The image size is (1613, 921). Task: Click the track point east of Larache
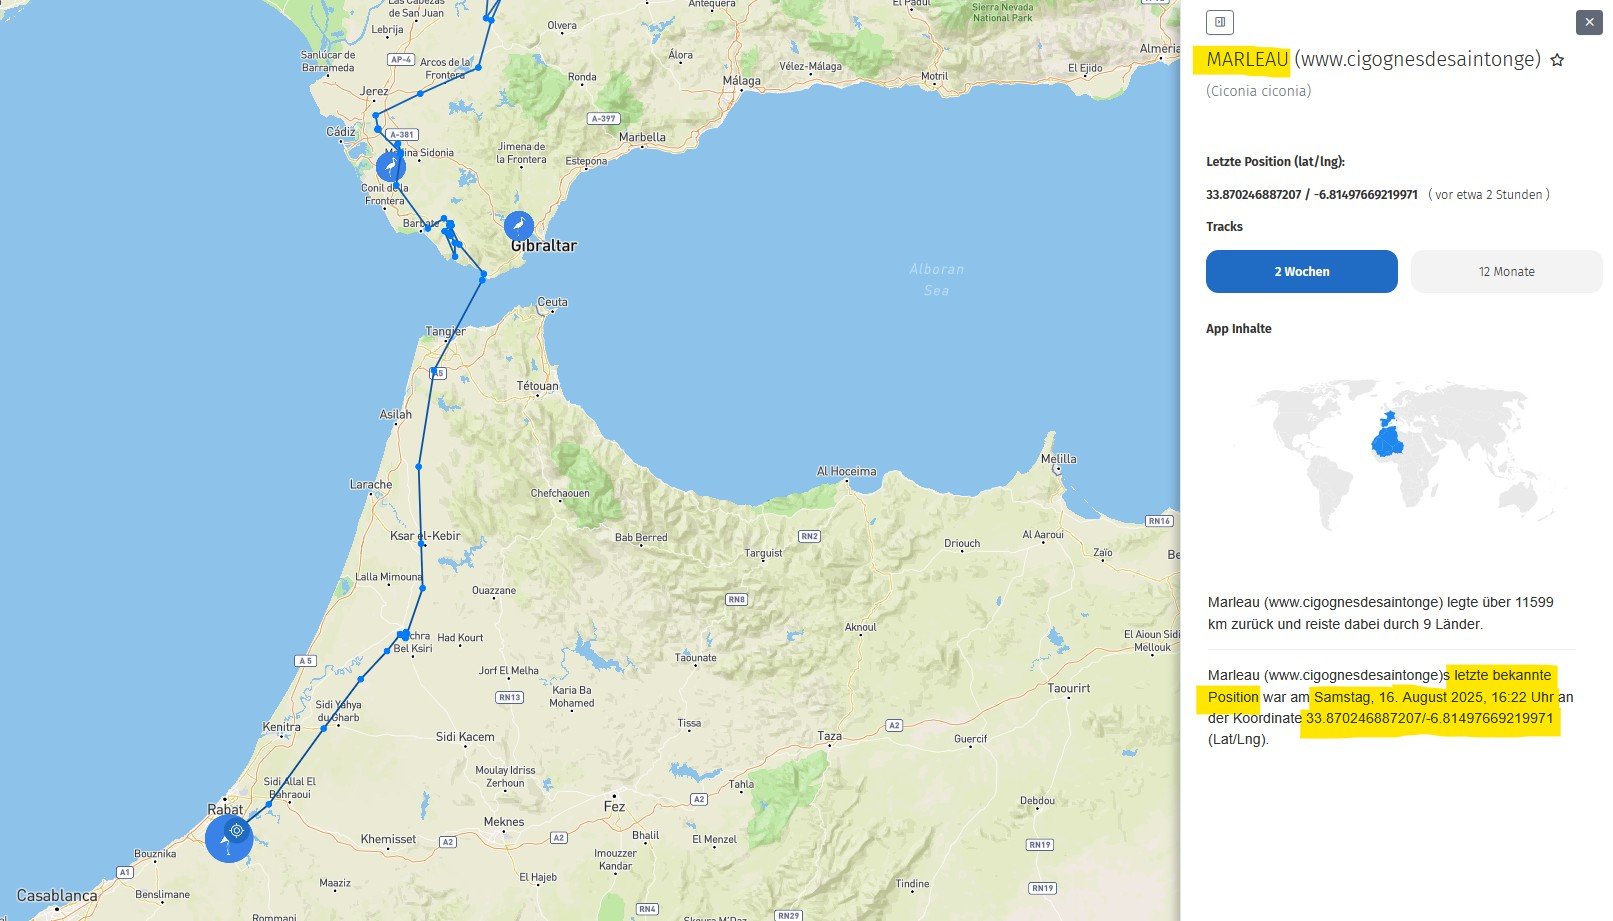click(x=419, y=467)
